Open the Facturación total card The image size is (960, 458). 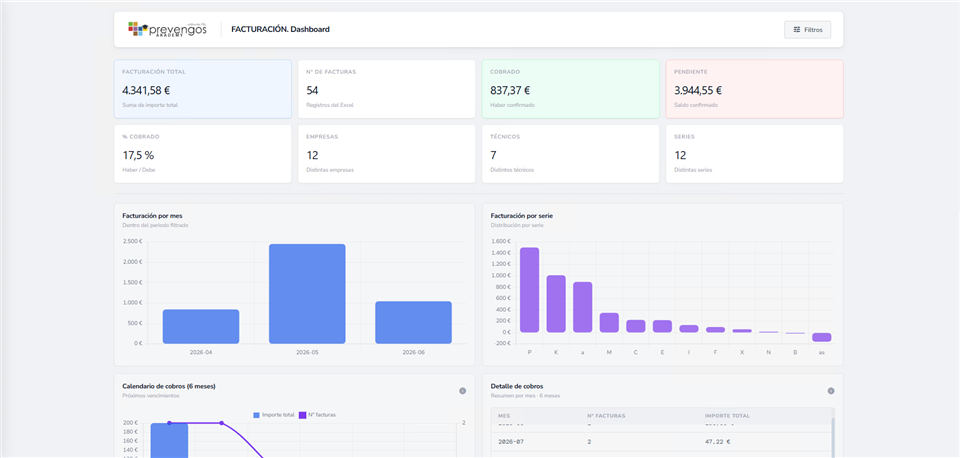[203, 89]
